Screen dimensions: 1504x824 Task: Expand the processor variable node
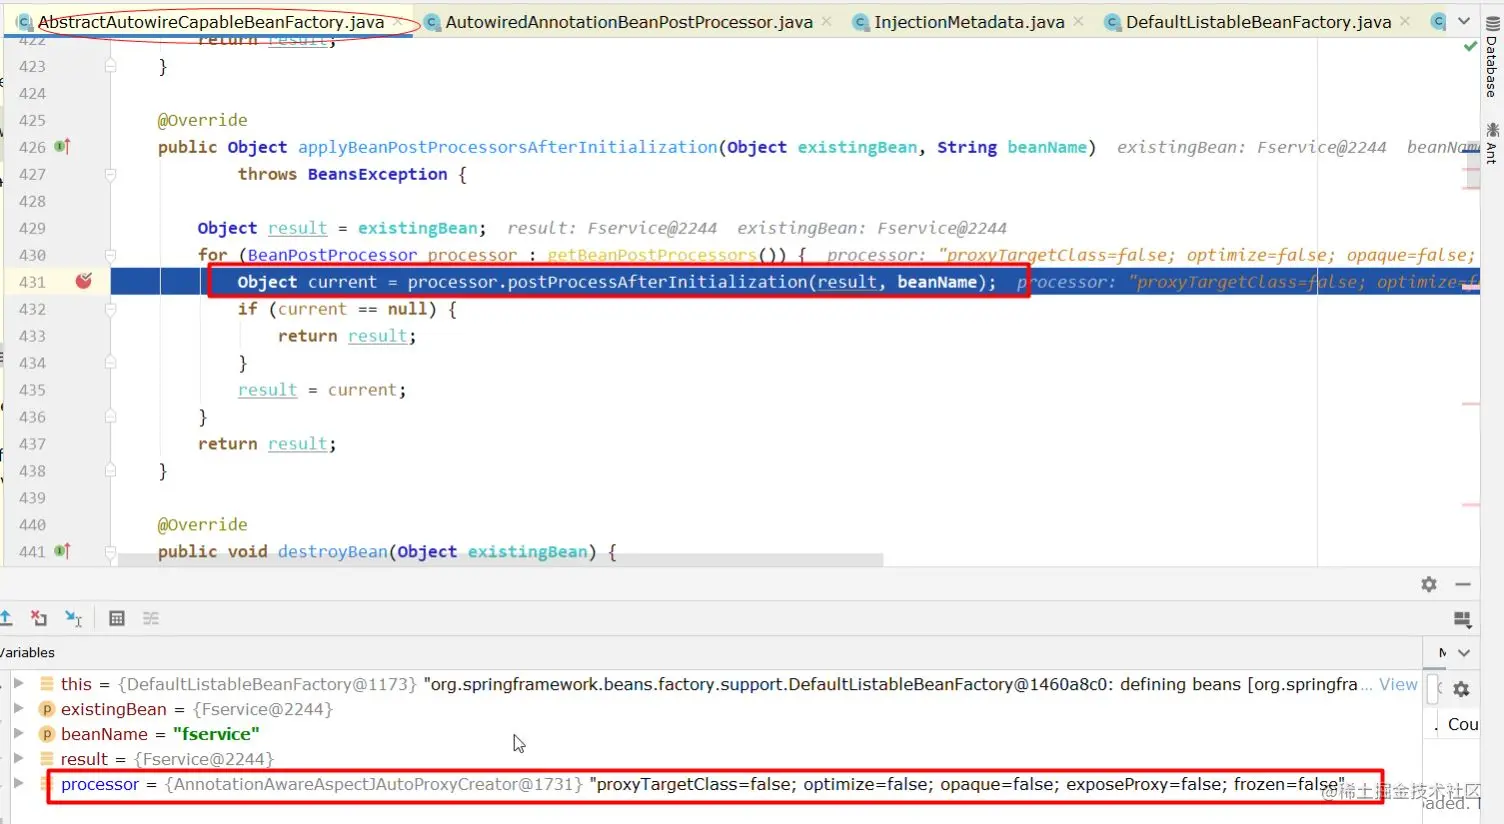[18, 783]
